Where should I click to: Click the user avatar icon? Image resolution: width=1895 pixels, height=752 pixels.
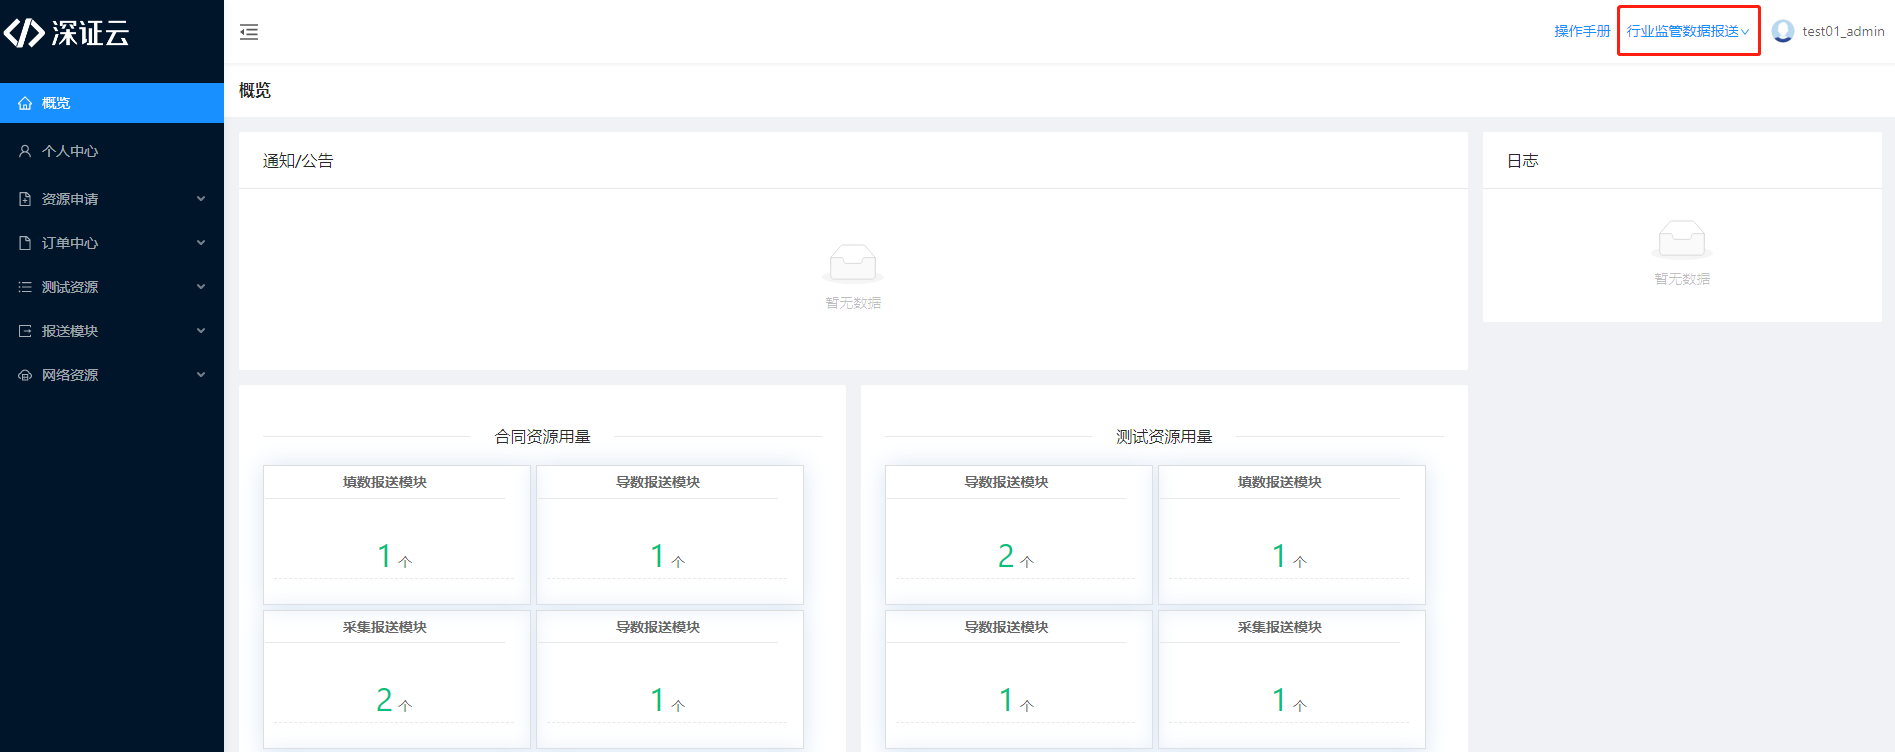point(1783,31)
